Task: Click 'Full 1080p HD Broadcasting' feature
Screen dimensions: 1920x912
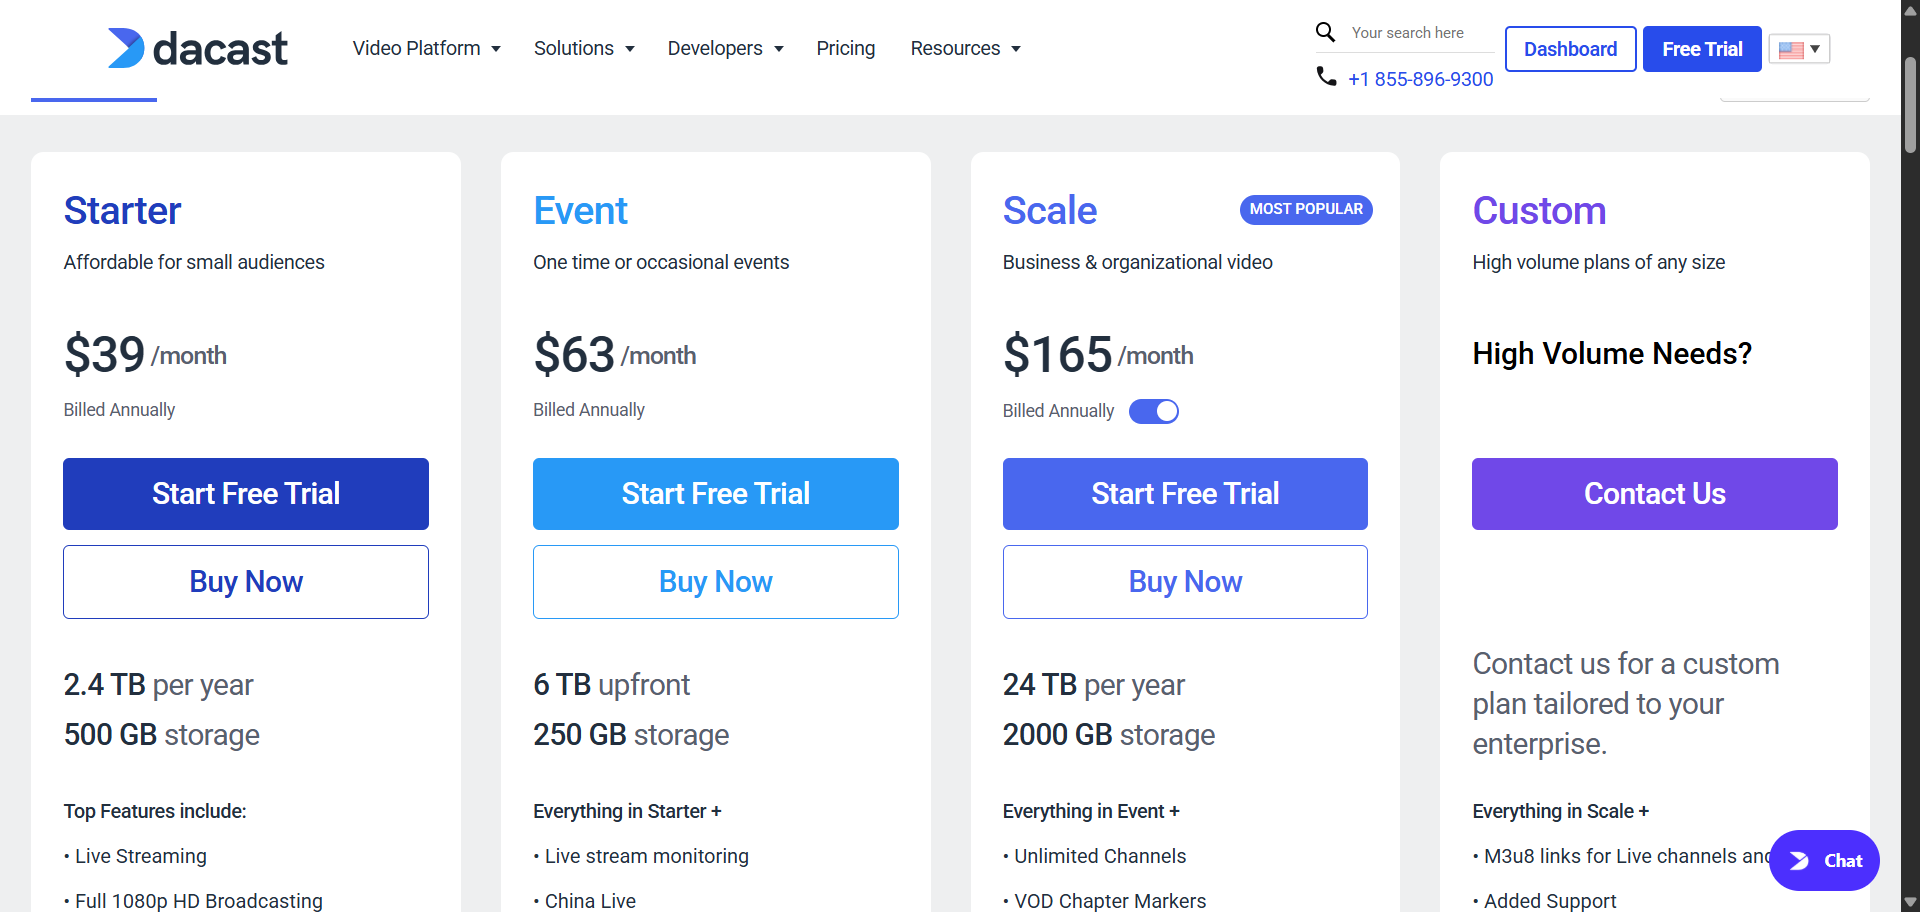Action: 198,901
